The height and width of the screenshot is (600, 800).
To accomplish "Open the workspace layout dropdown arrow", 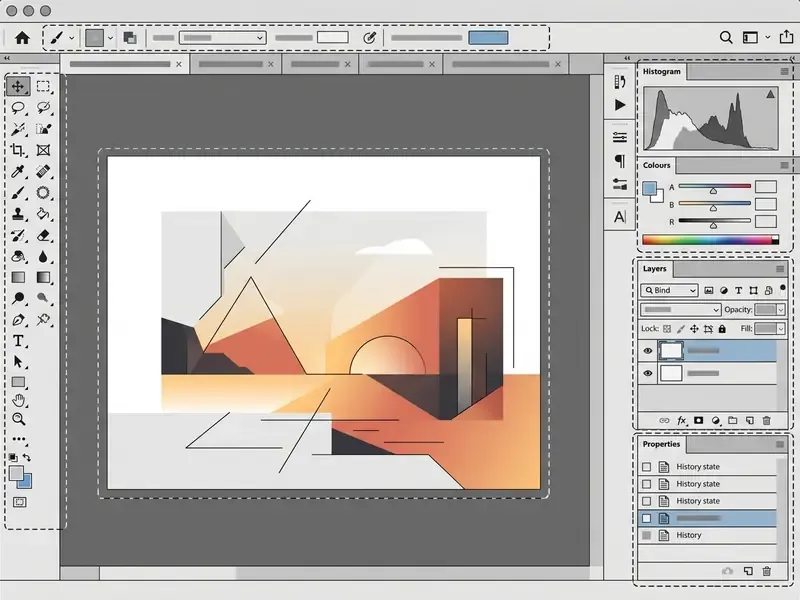I will point(767,37).
